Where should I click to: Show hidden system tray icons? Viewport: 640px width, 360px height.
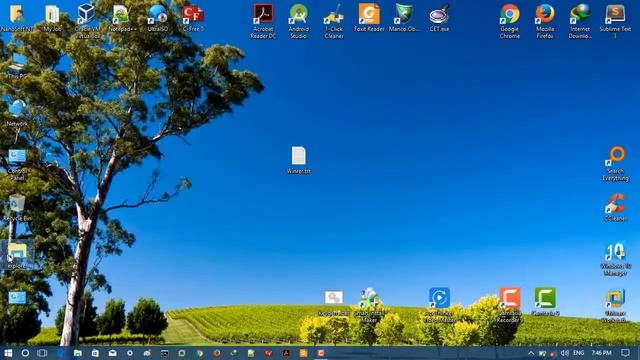(531, 353)
